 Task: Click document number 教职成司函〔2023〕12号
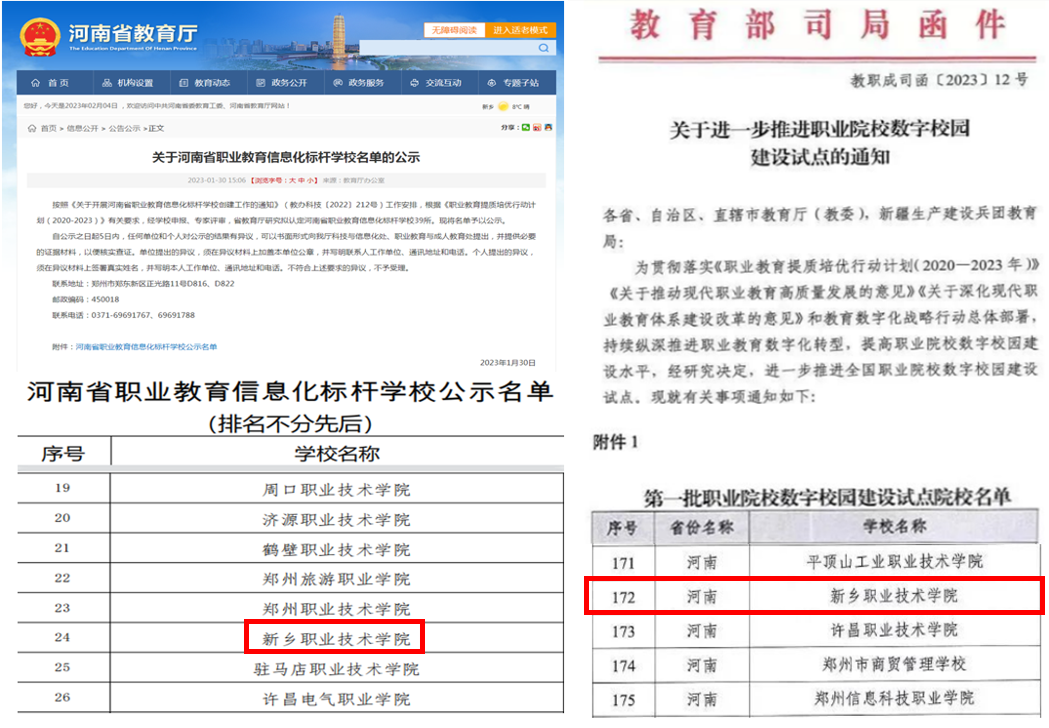pos(939,80)
